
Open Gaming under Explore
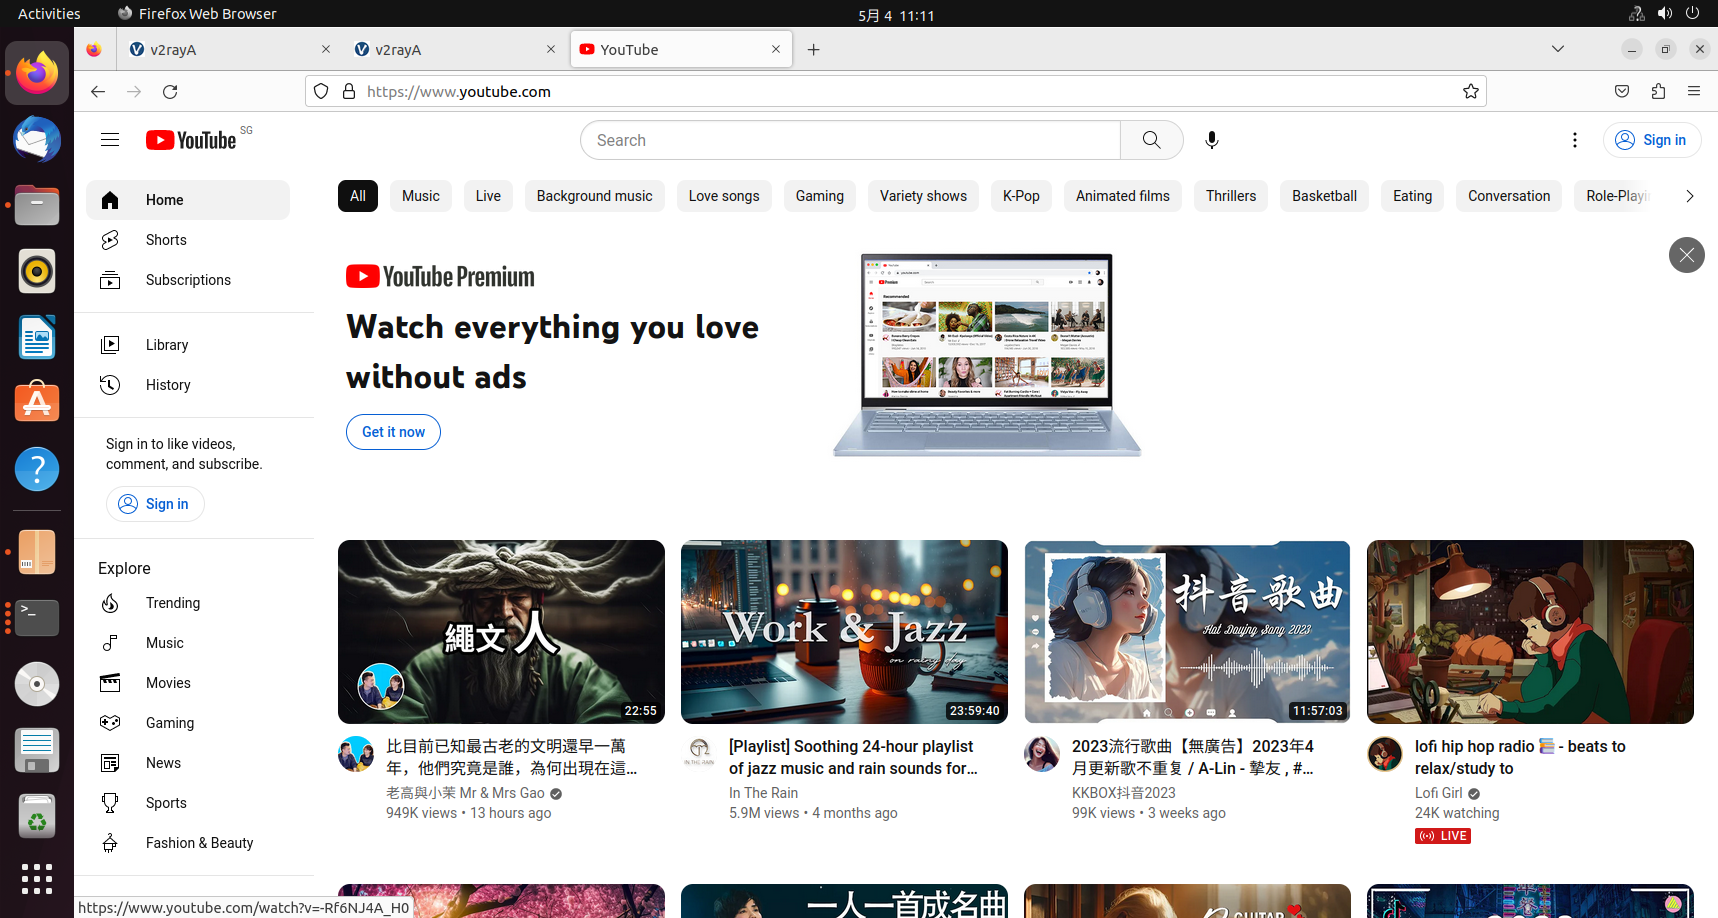pos(188,723)
